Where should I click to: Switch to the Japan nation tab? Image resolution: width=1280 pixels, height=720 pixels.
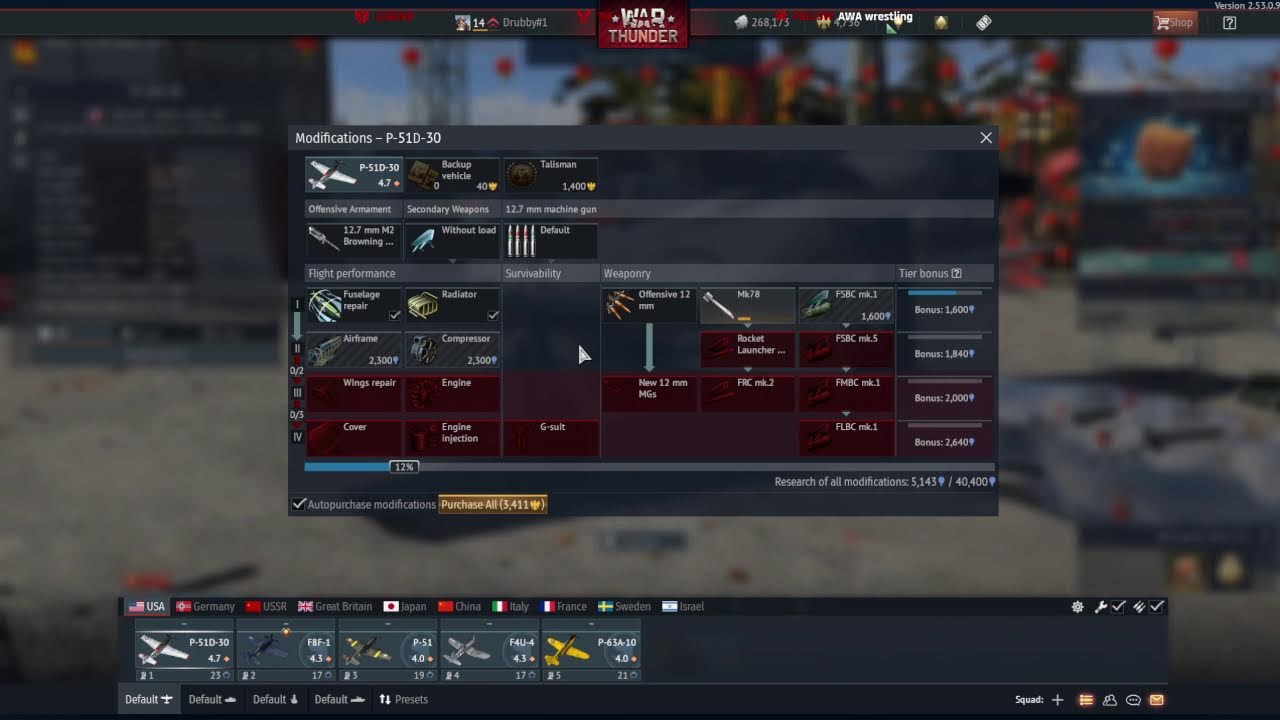[405, 606]
